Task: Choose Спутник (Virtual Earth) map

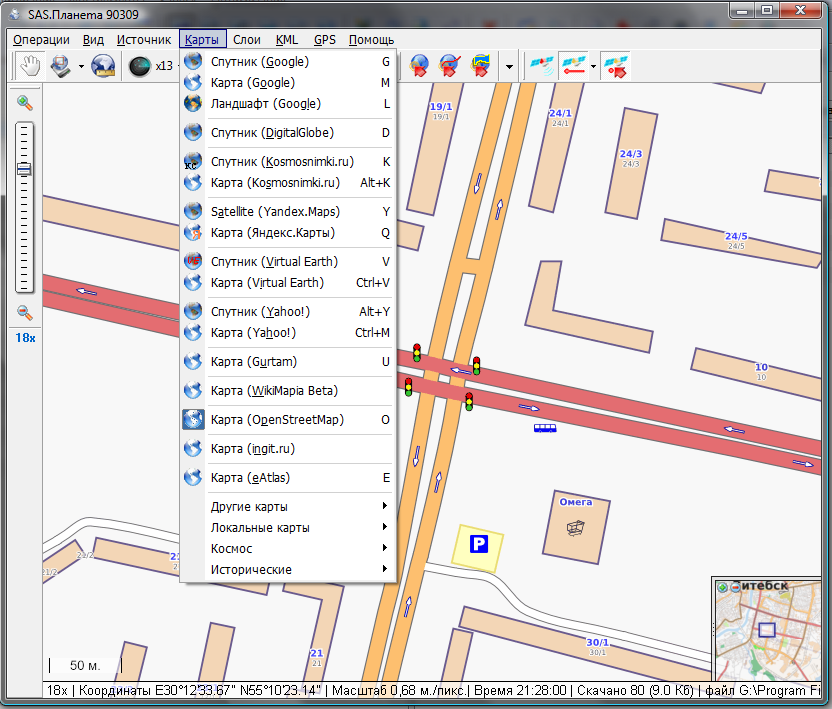Action: (x=288, y=262)
